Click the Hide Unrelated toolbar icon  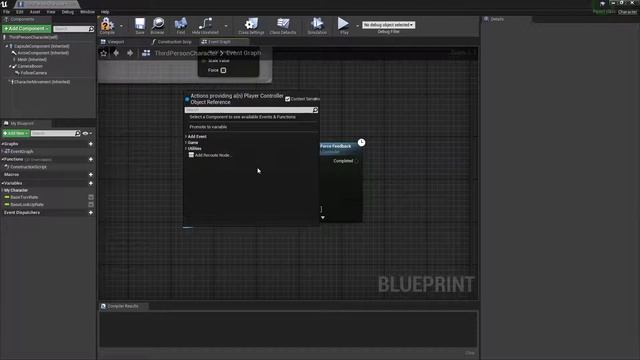click(x=205, y=24)
